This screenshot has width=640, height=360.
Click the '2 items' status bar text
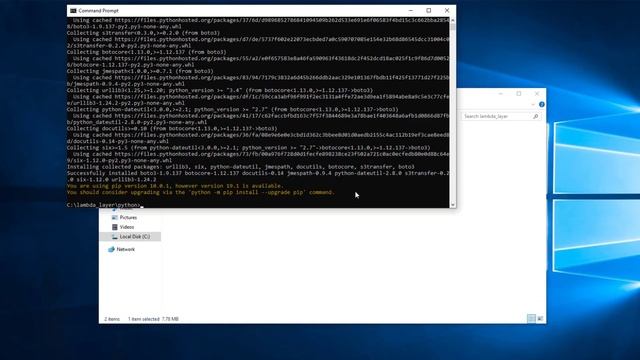(112, 319)
